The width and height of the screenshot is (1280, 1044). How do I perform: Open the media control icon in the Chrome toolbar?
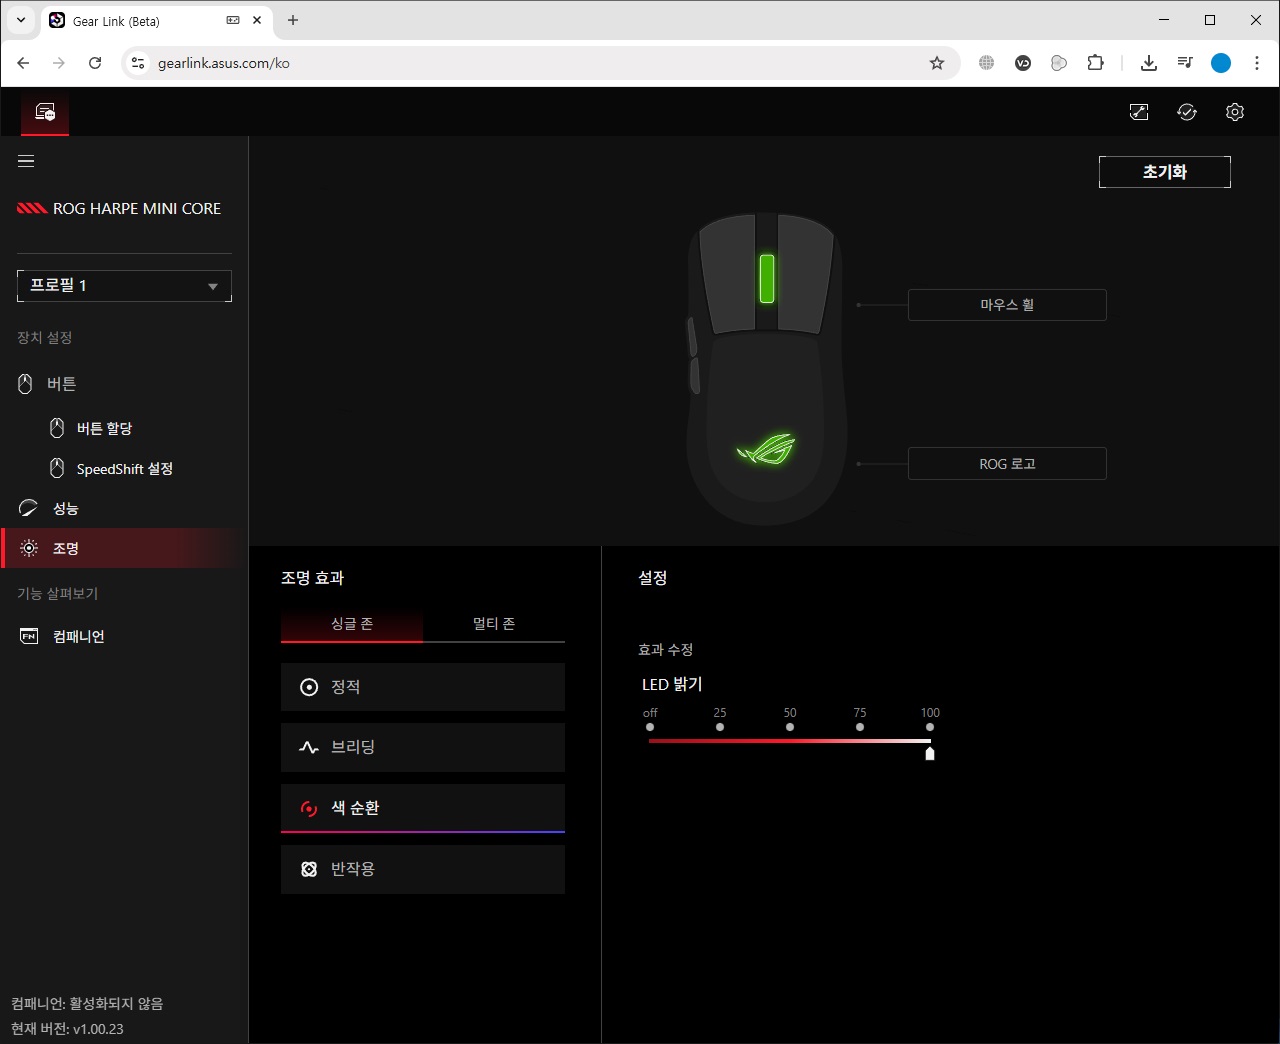click(x=1185, y=63)
